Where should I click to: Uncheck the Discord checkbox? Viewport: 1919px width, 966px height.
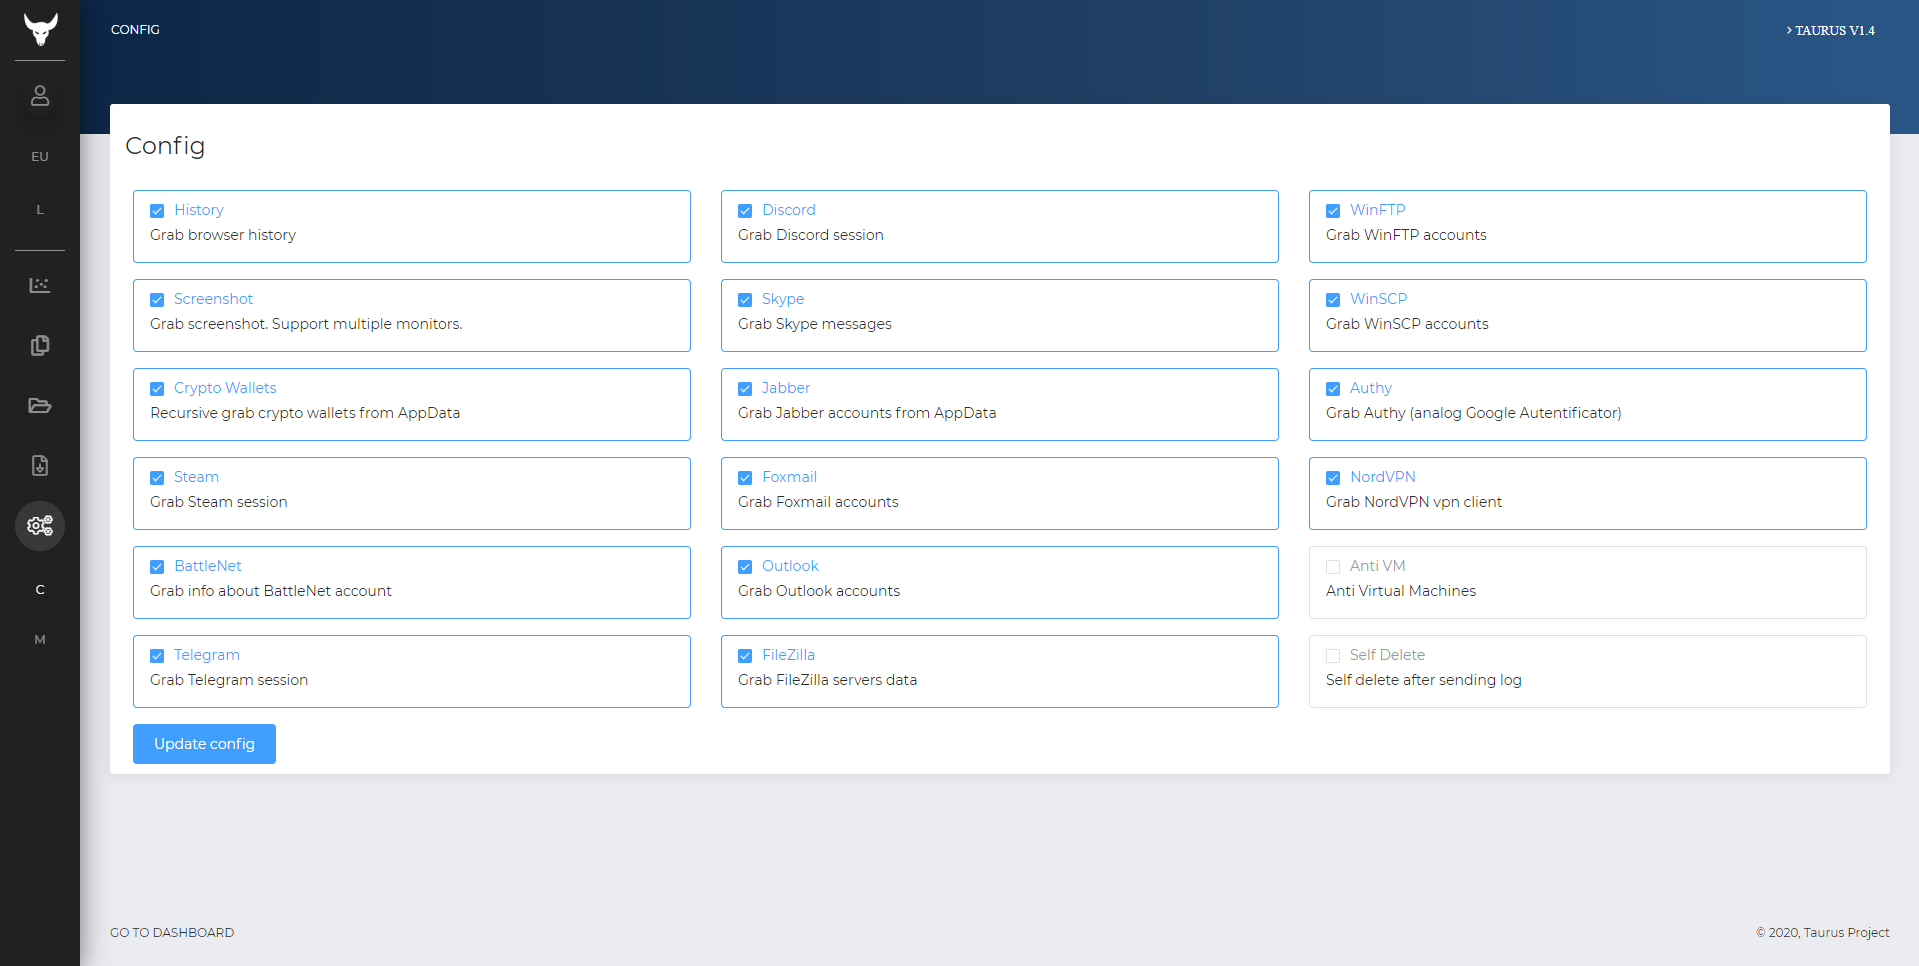point(745,211)
